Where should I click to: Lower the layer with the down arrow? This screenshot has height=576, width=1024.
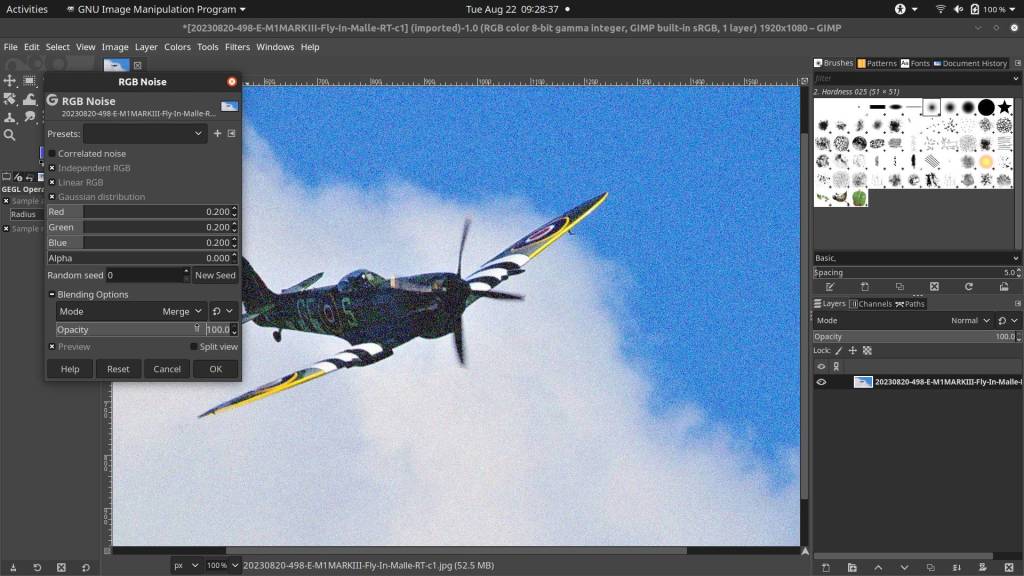(x=904, y=568)
